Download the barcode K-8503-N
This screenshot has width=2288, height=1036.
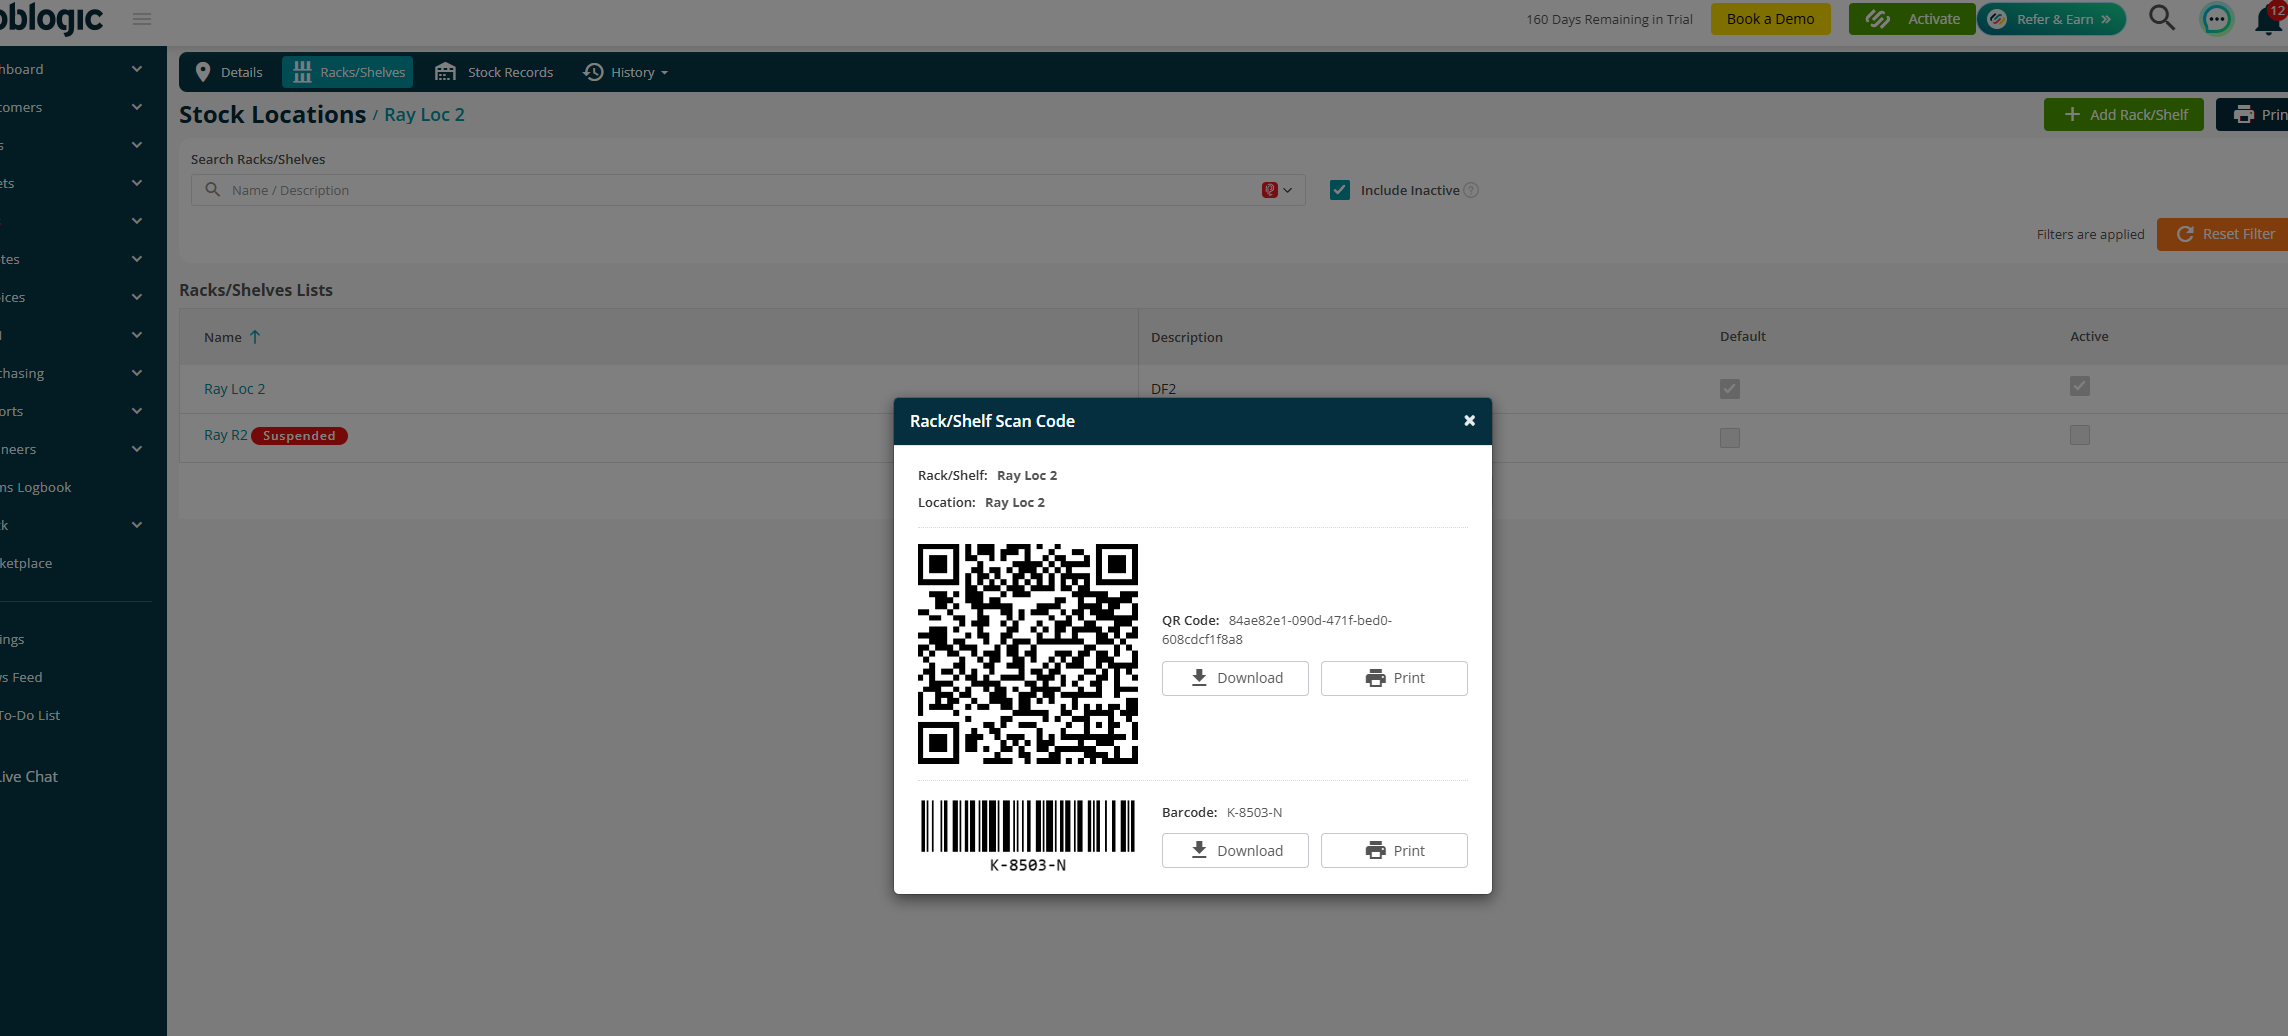point(1235,850)
